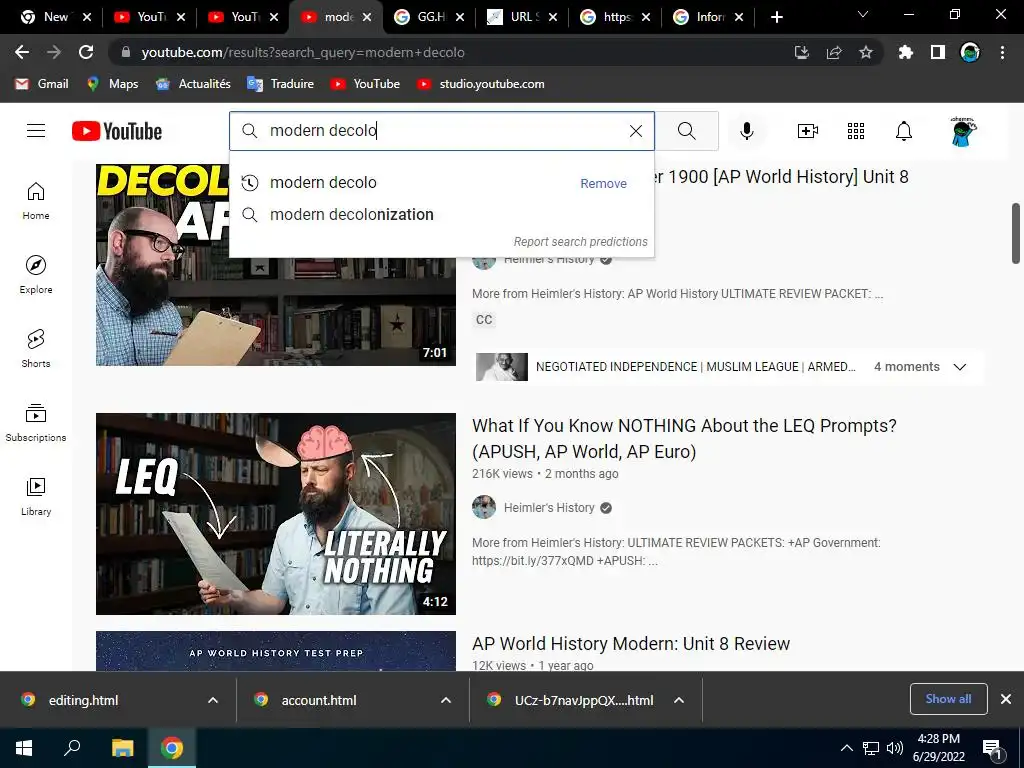This screenshot has height=768, width=1024.
Task: Click the address bar URL
Action: pyautogui.click(x=303, y=52)
